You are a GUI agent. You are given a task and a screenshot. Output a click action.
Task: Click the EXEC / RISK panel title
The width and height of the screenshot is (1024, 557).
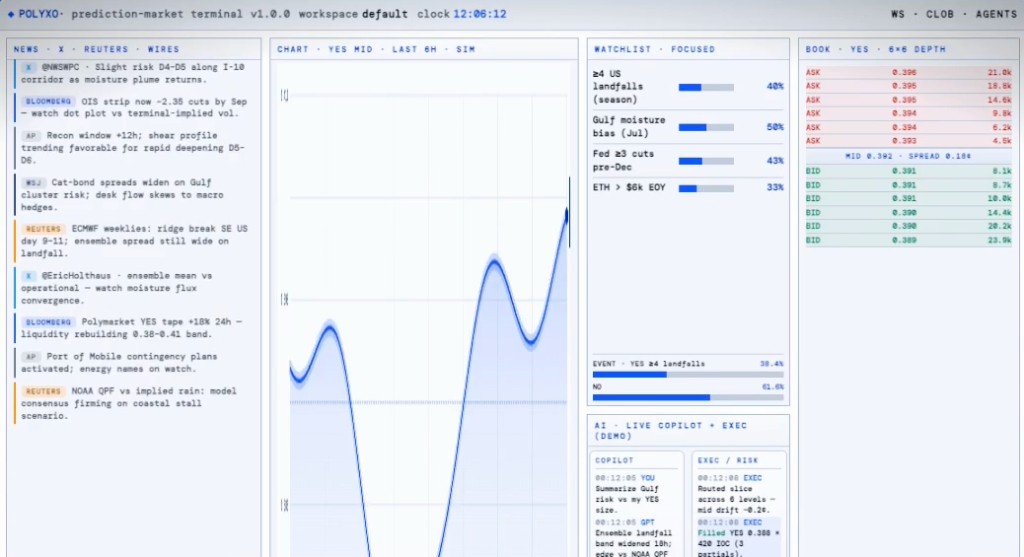click(x=724, y=460)
